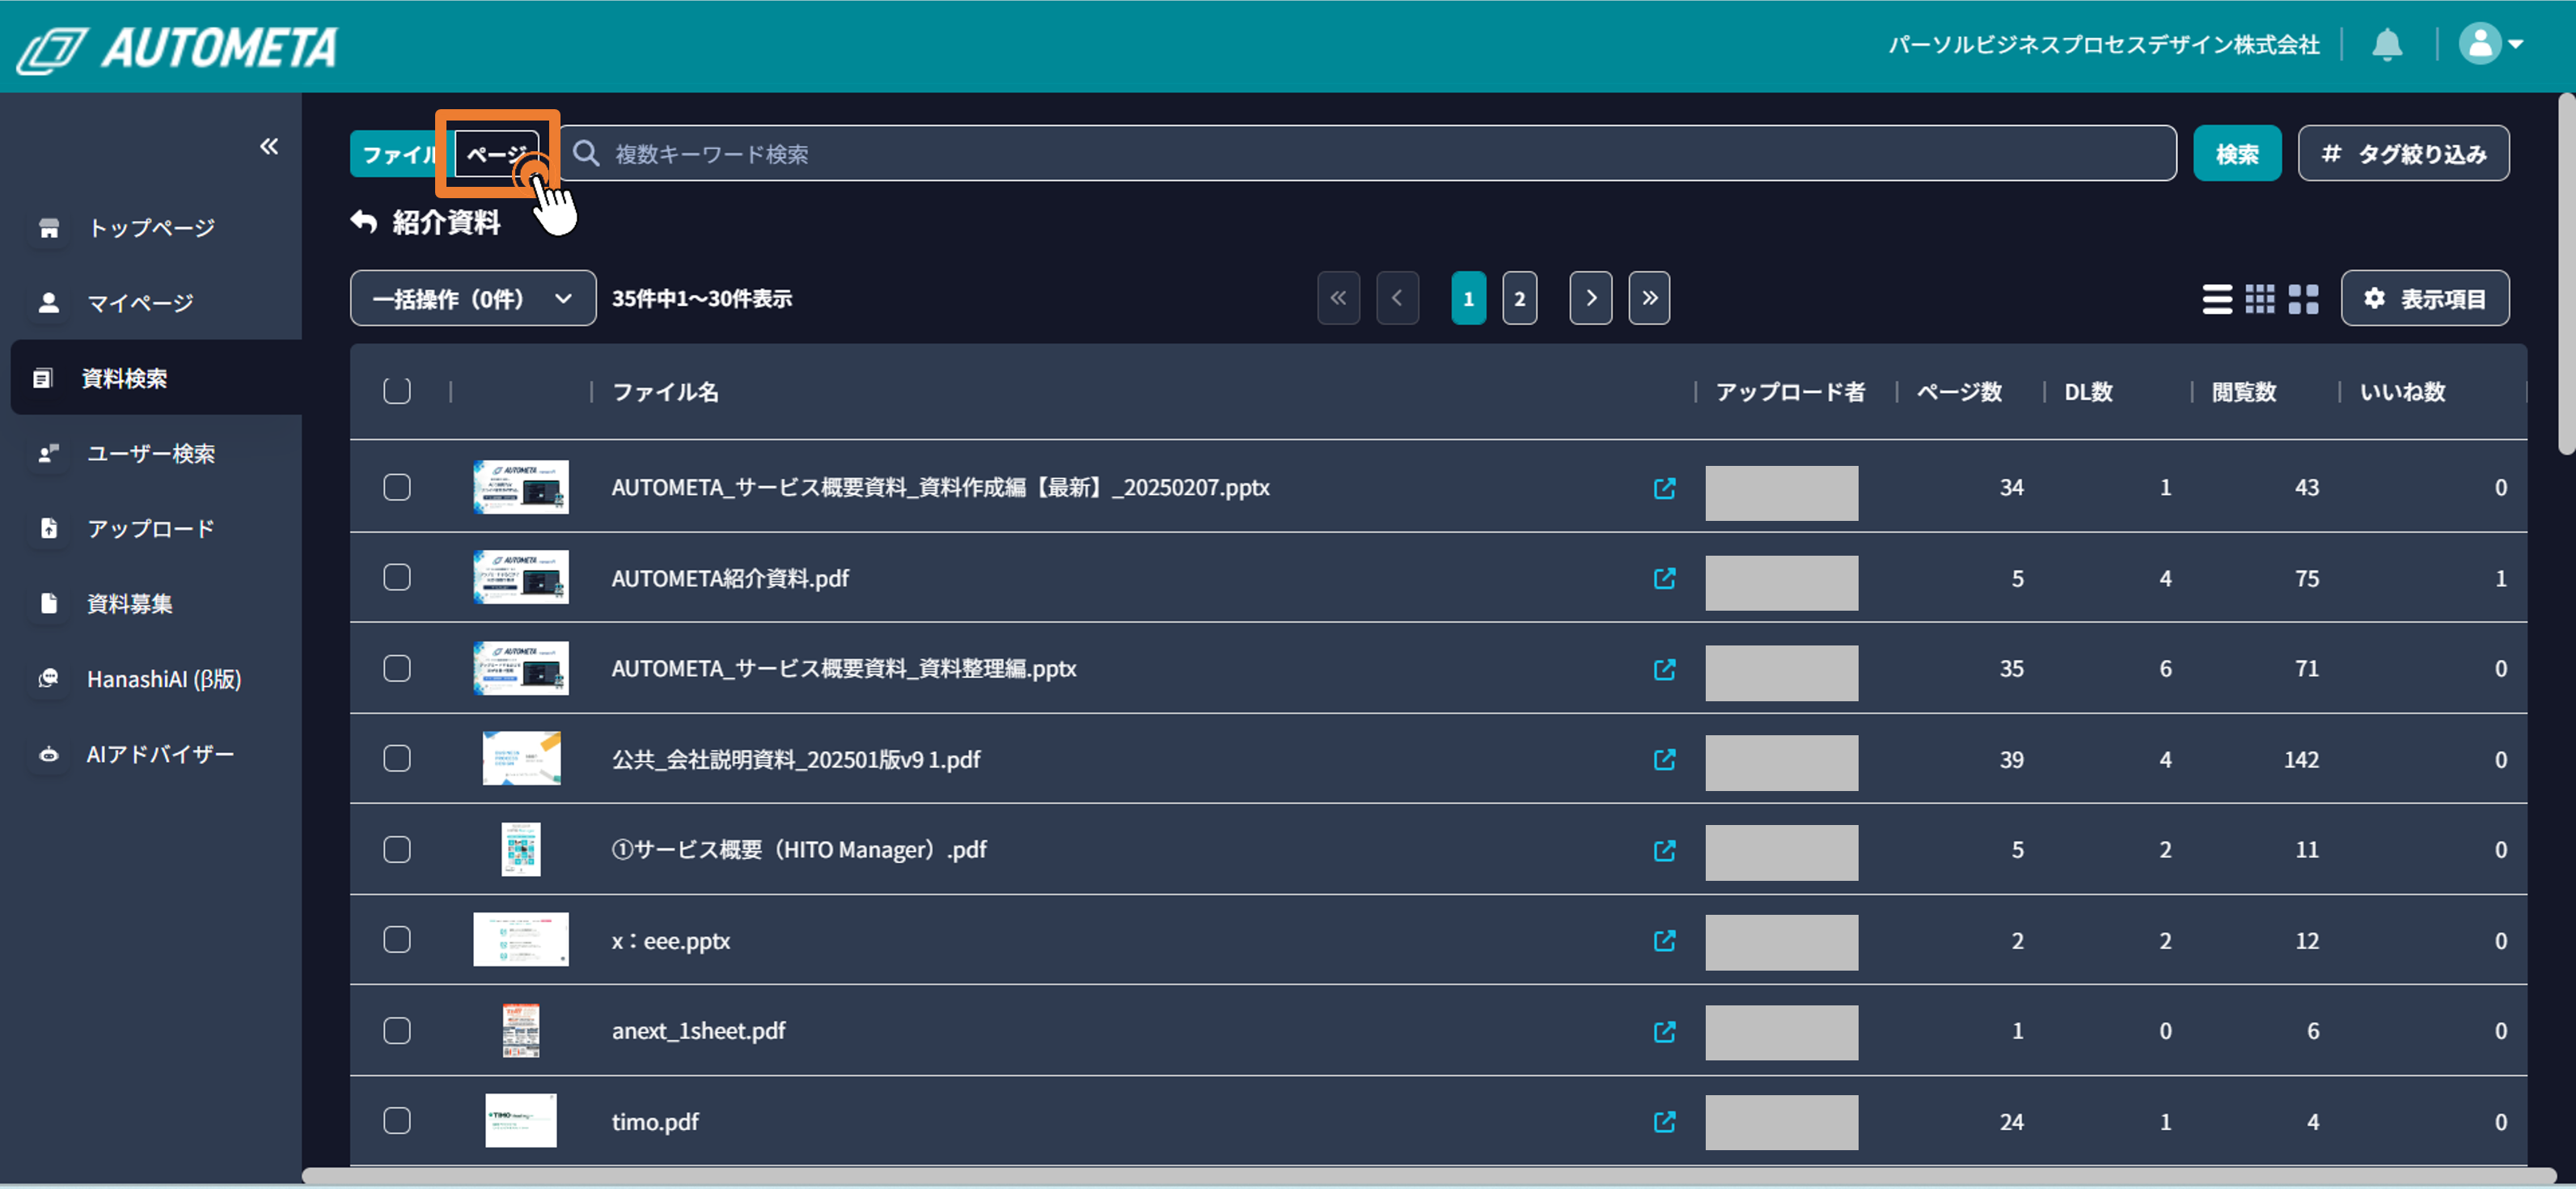
Task: Check the AUTOMETA_サービス概要資料_資料作成編 row
Action: tap(397, 487)
